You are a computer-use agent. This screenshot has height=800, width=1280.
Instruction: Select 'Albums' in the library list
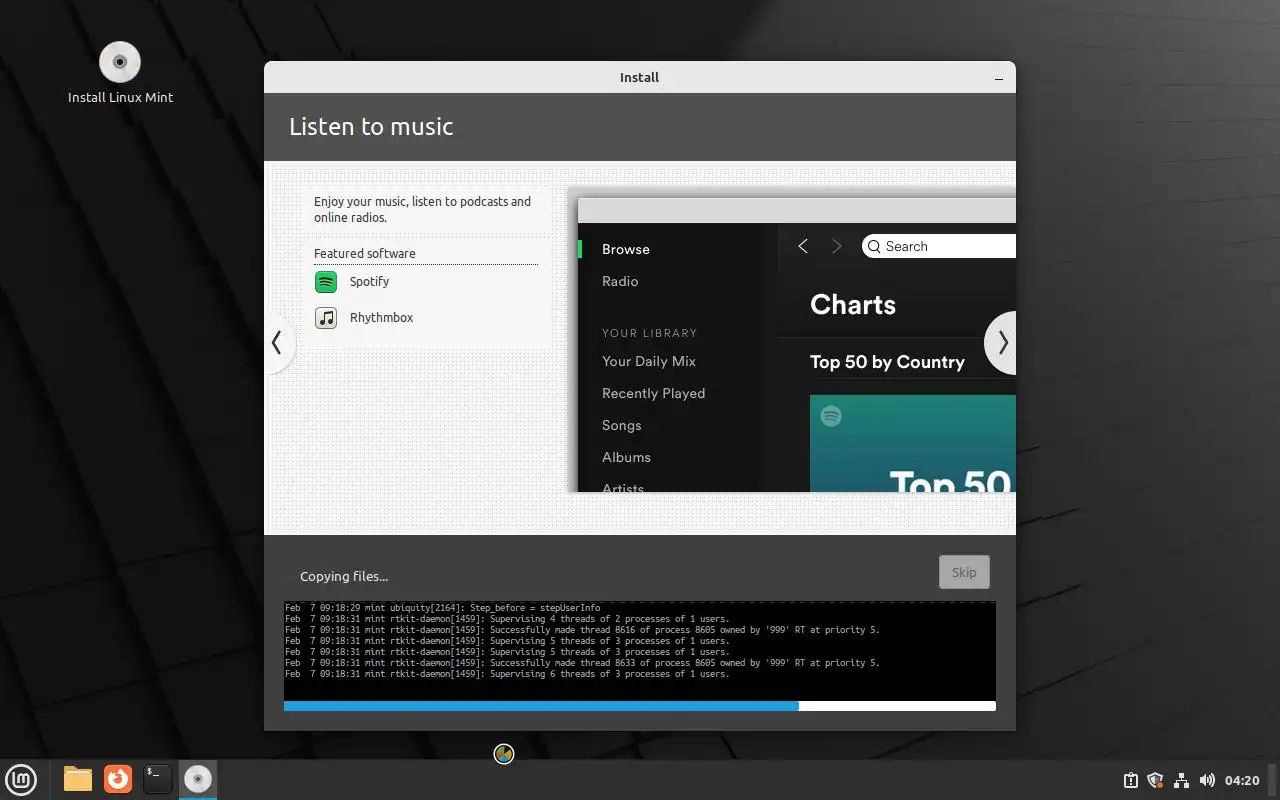(x=626, y=458)
